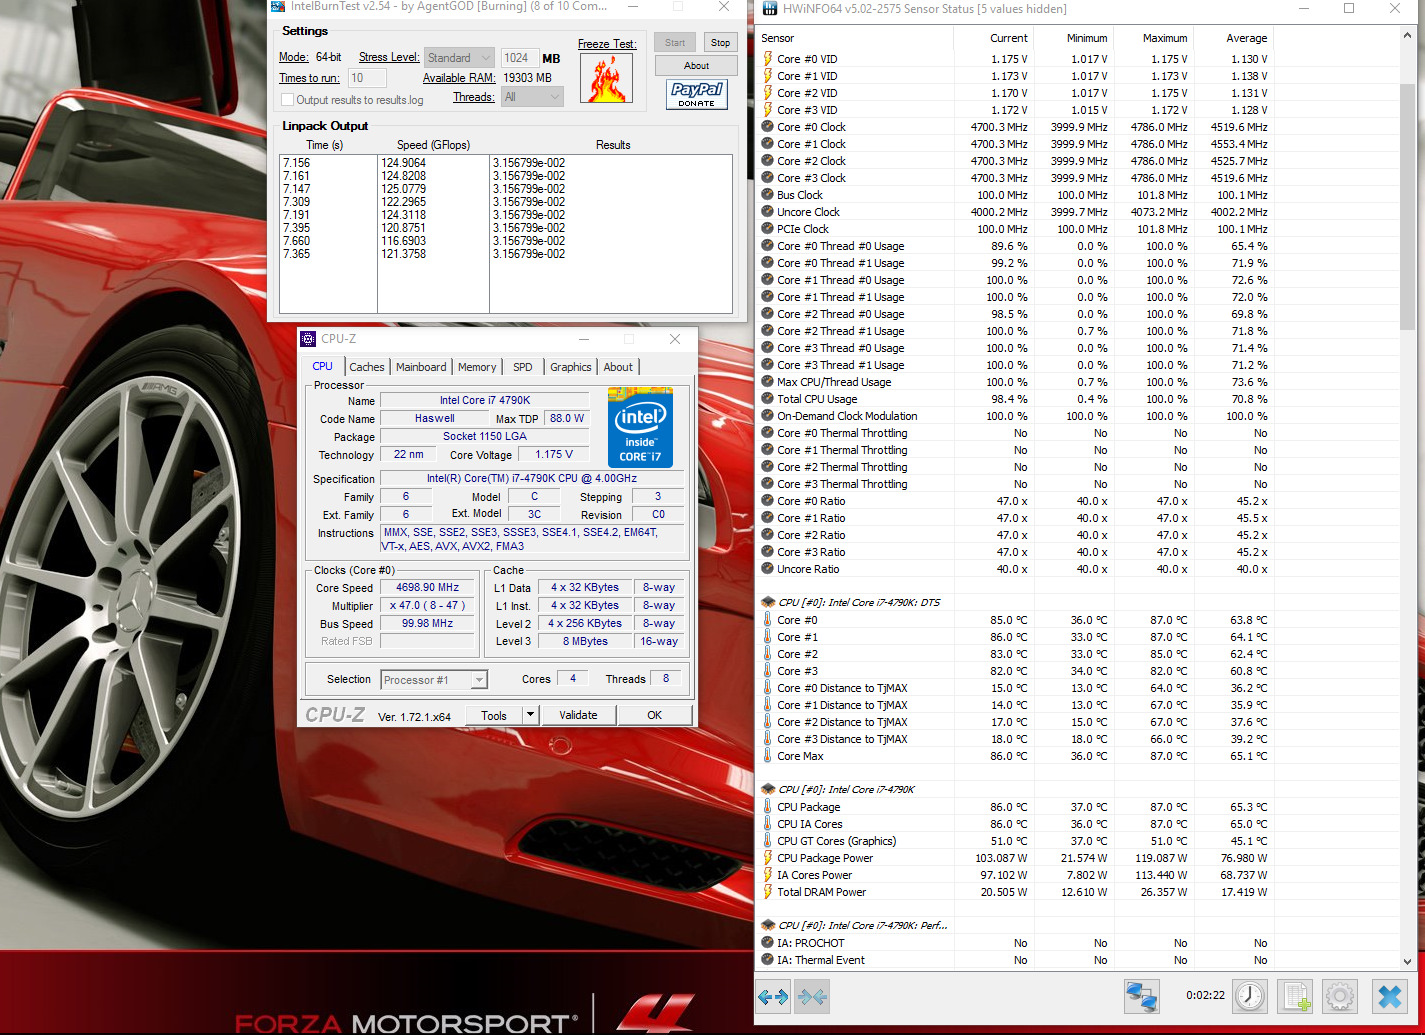This screenshot has width=1425, height=1035.
Task: Select the Core #1 Thermal Throttling row
Action: click(1015, 450)
